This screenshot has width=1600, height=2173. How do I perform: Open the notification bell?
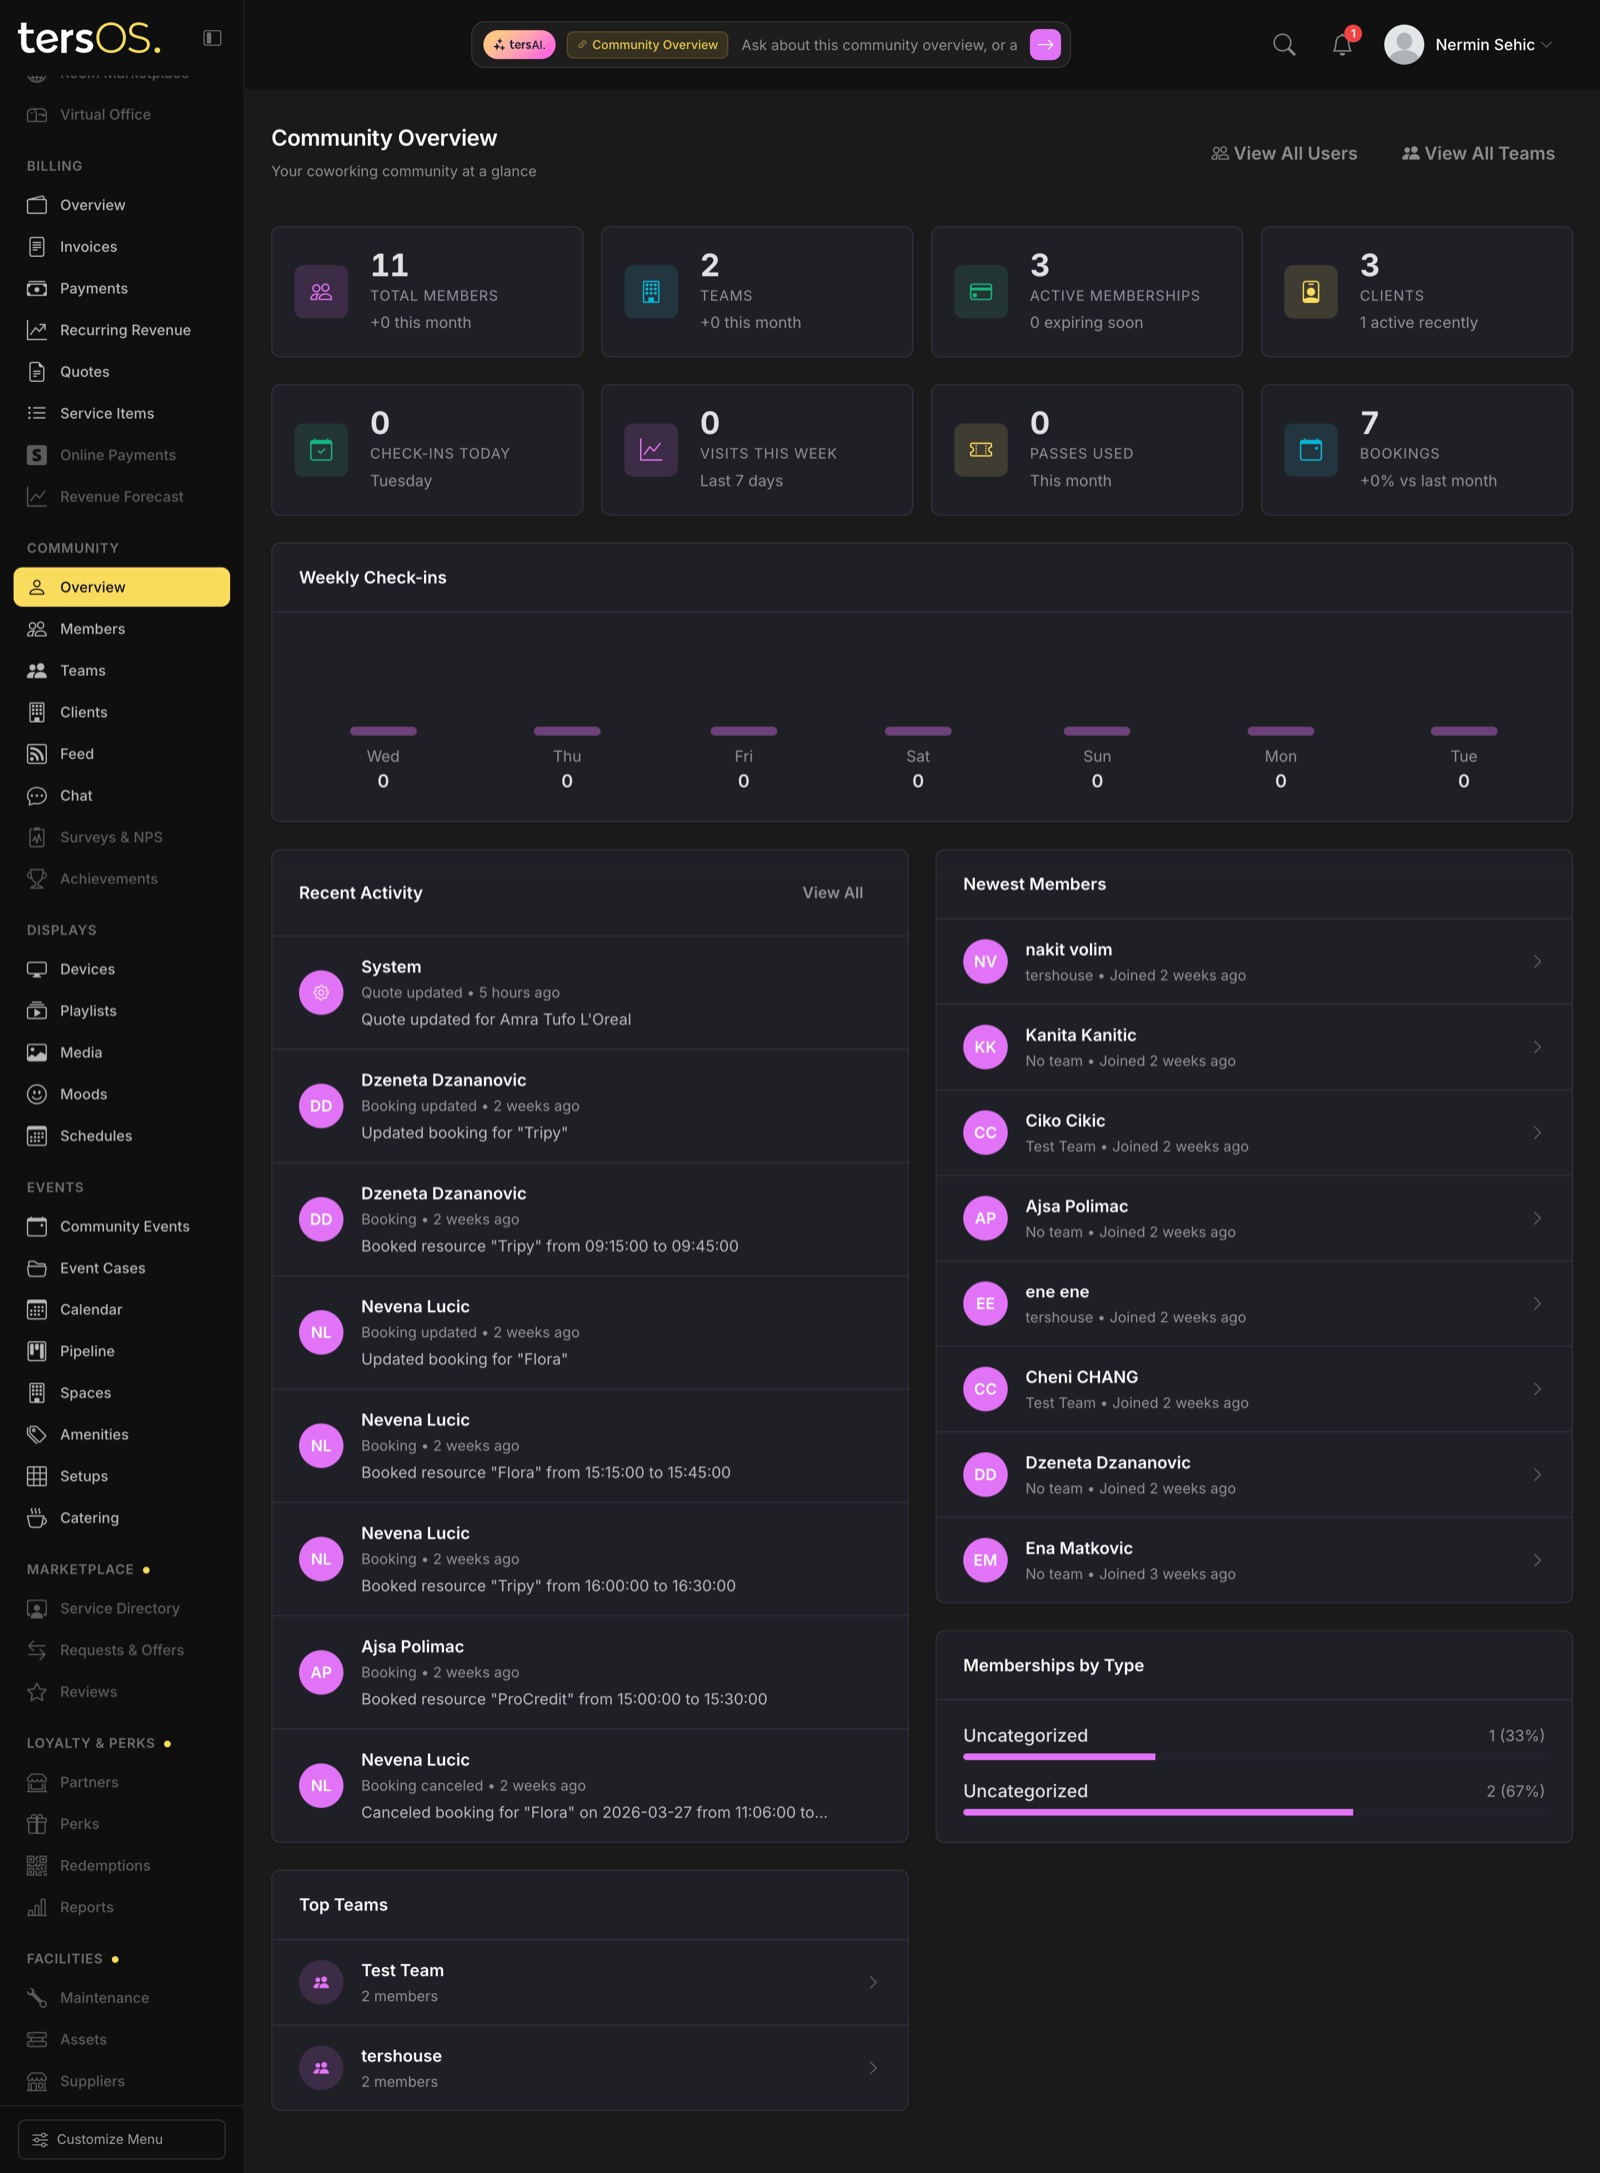point(1342,44)
